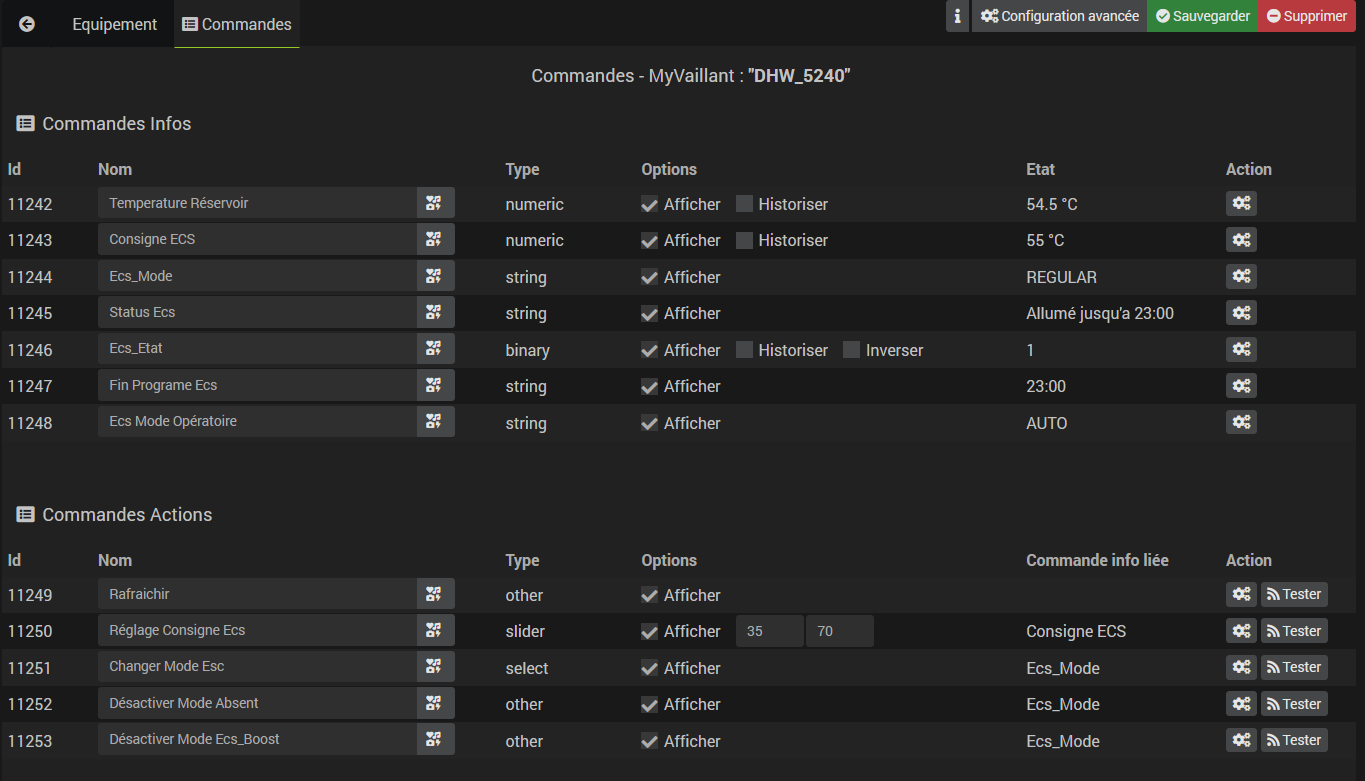This screenshot has height=781, width=1365.
Task: Toggle Inverser checkbox for Ecs_Etat
Action: pyautogui.click(x=851, y=350)
